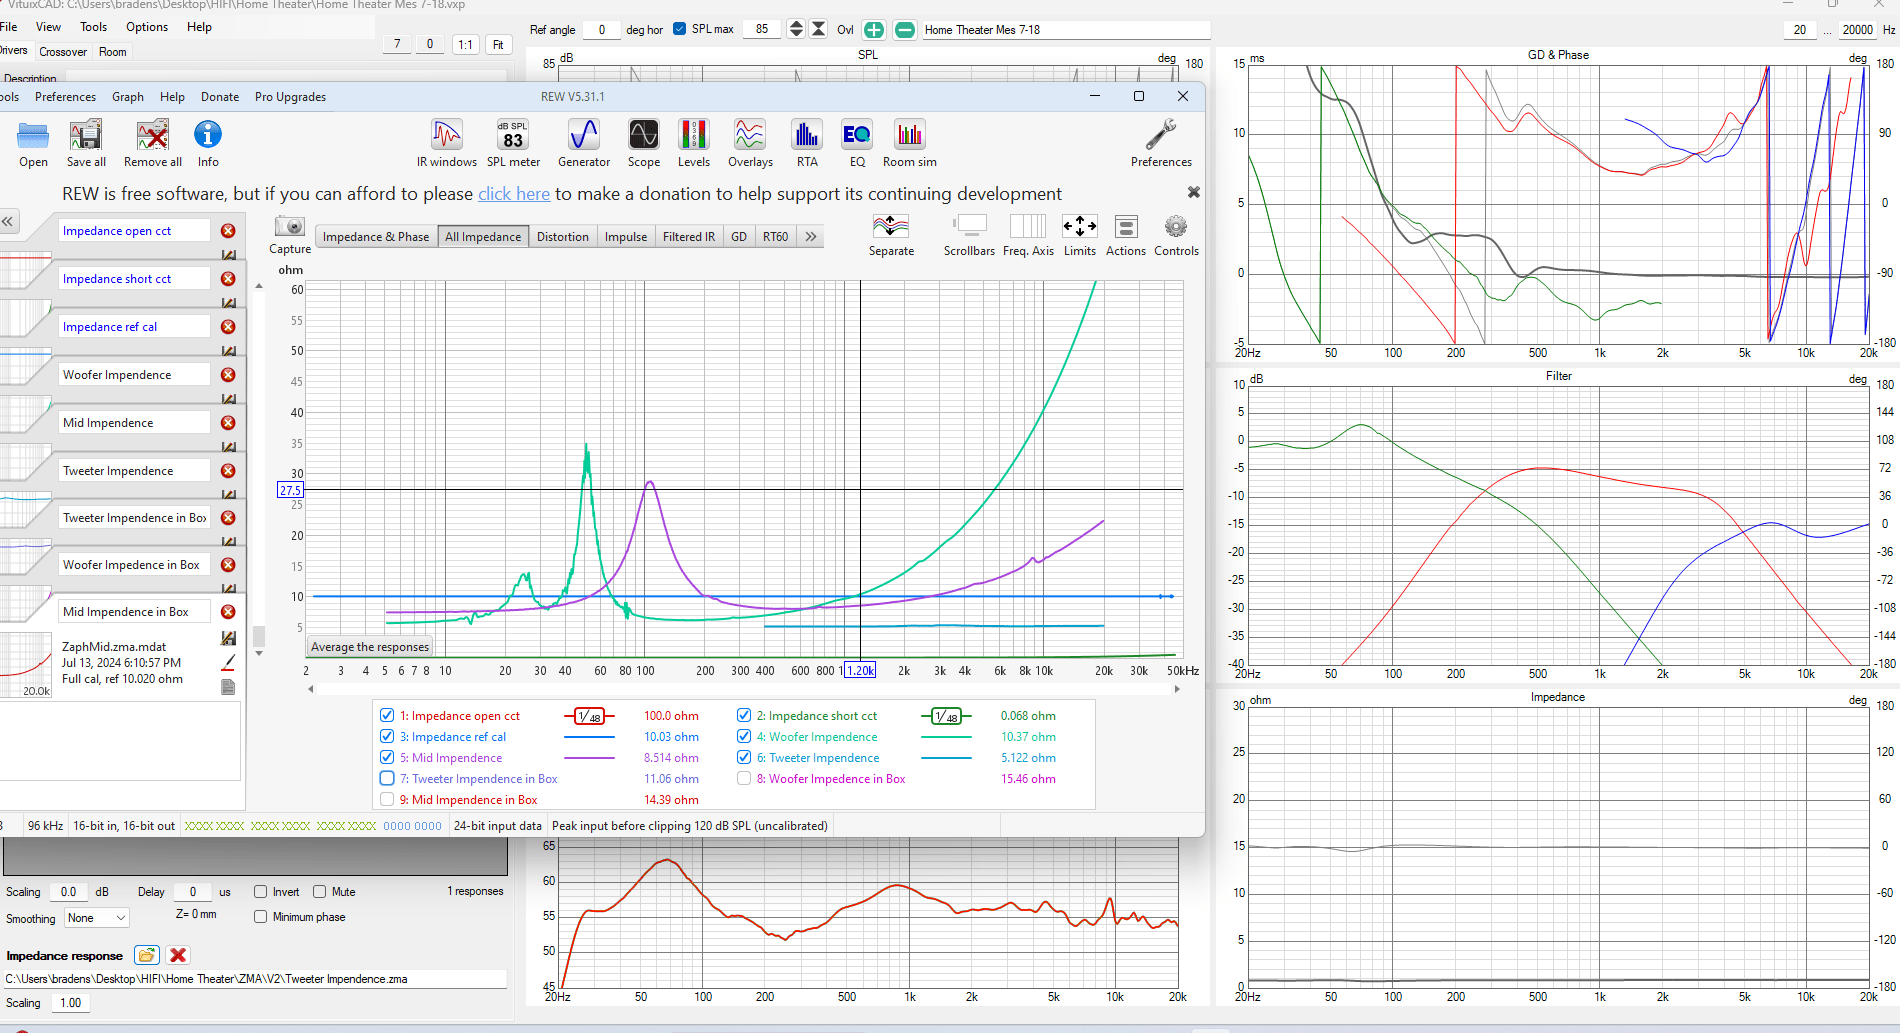Enable the Minimum phase checkbox

pos(260,917)
